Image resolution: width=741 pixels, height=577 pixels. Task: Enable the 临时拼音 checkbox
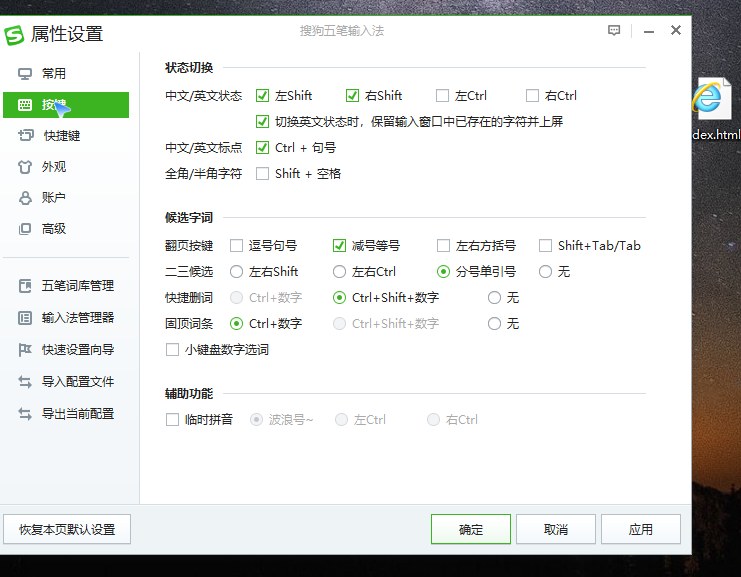172,420
